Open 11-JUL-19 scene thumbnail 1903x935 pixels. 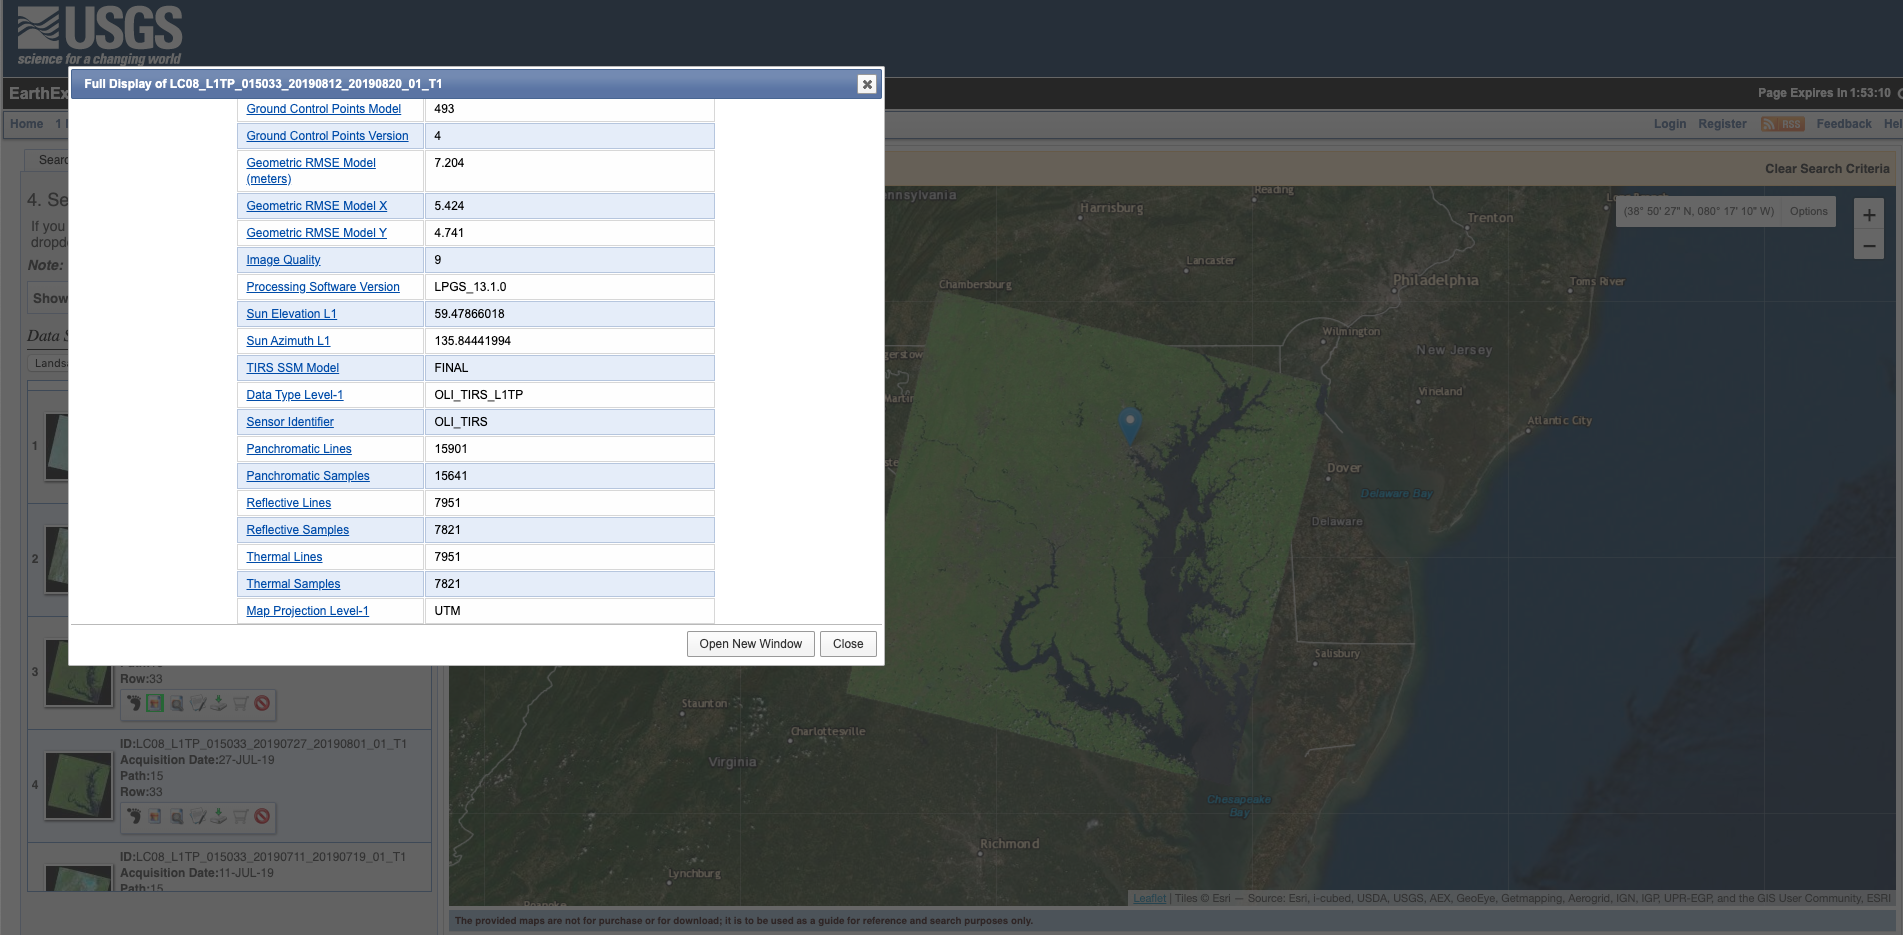click(x=79, y=878)
